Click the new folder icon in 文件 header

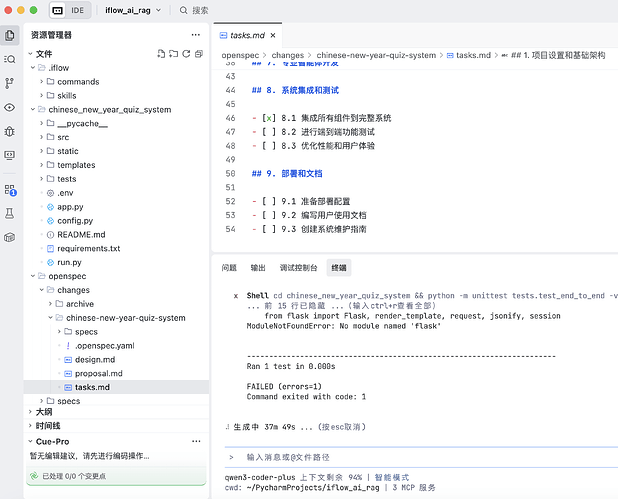pos(173,54)
